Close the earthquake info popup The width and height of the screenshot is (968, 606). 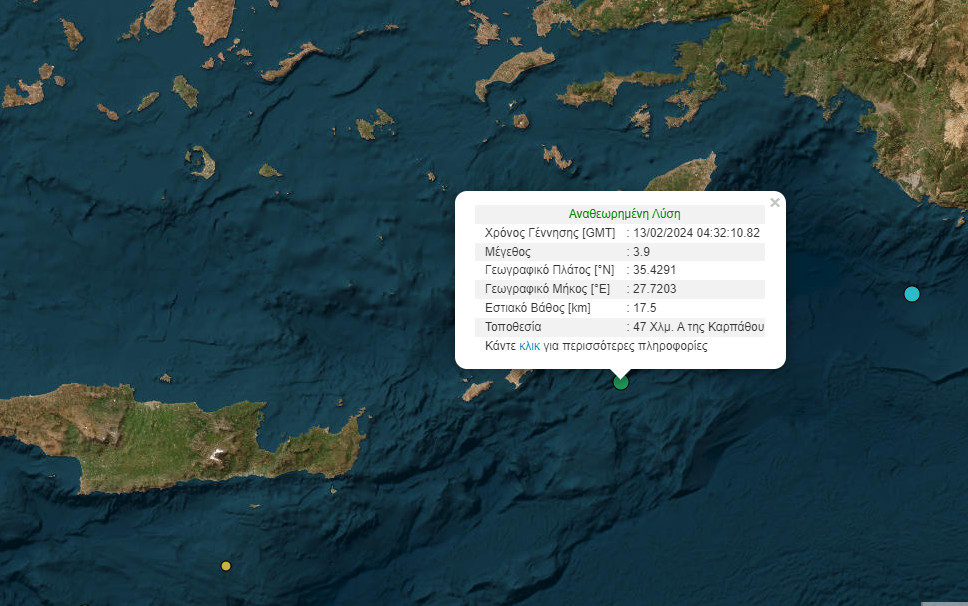[x=774, y=203]
